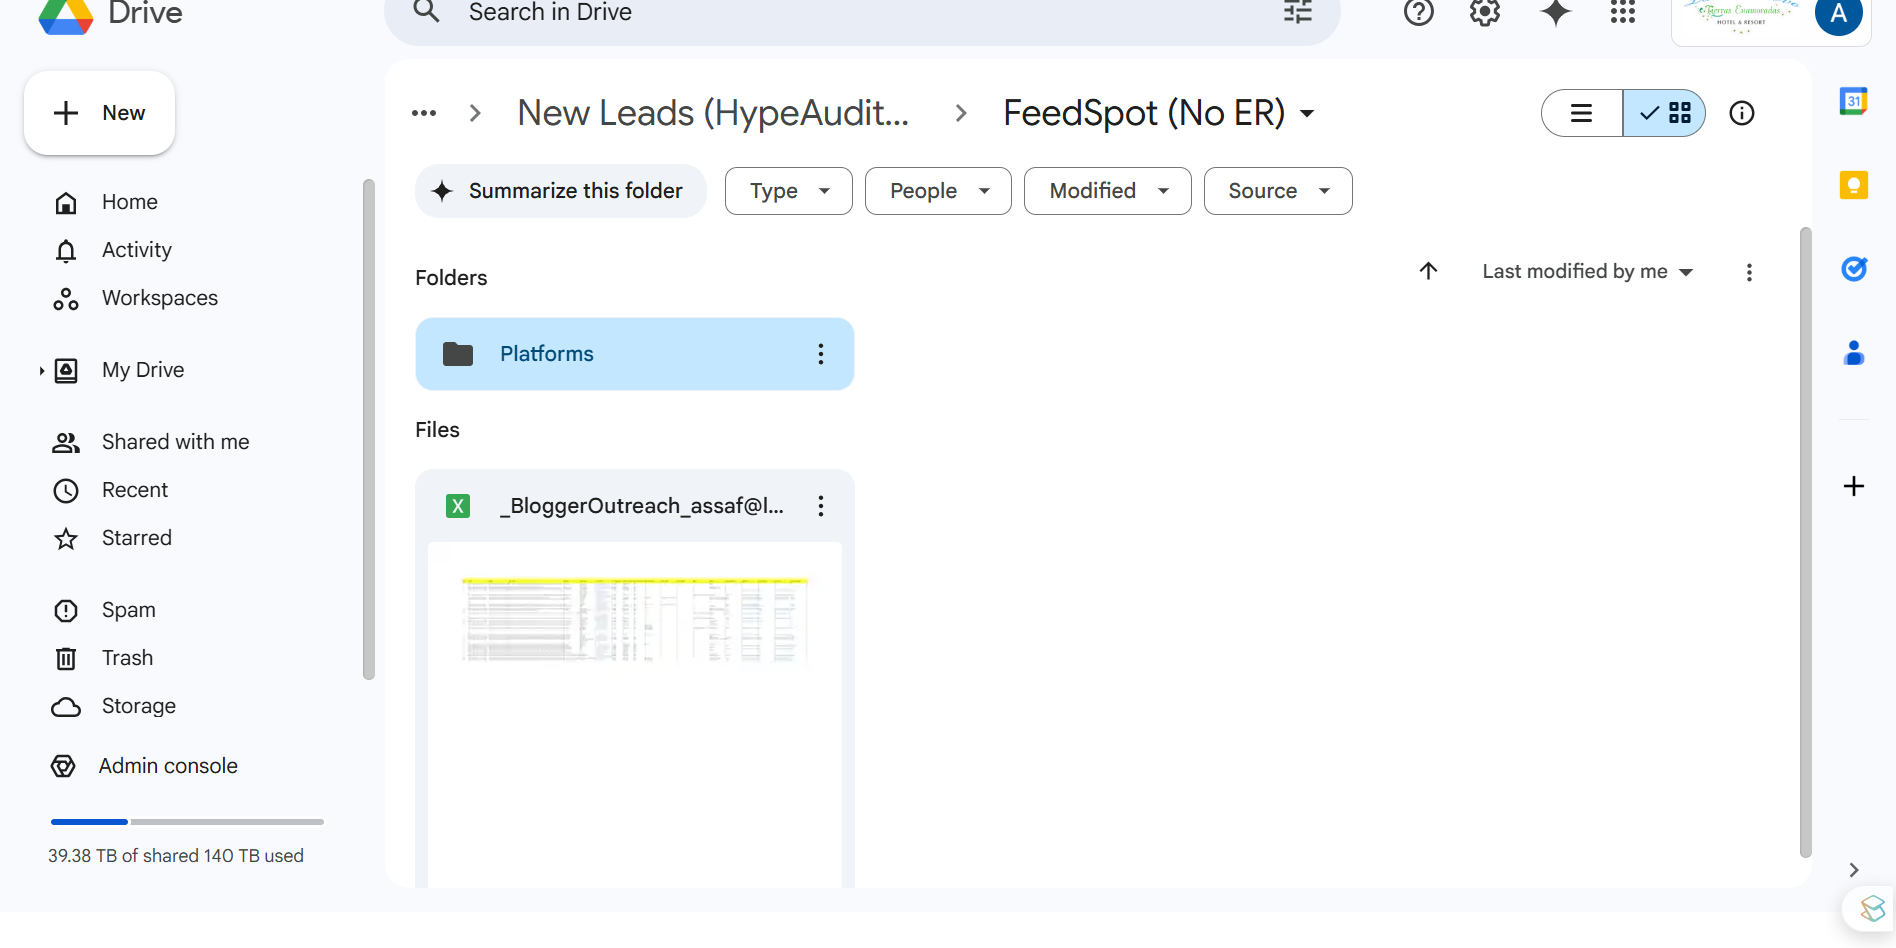Open advanced search filter options

tap(1298, 12)
